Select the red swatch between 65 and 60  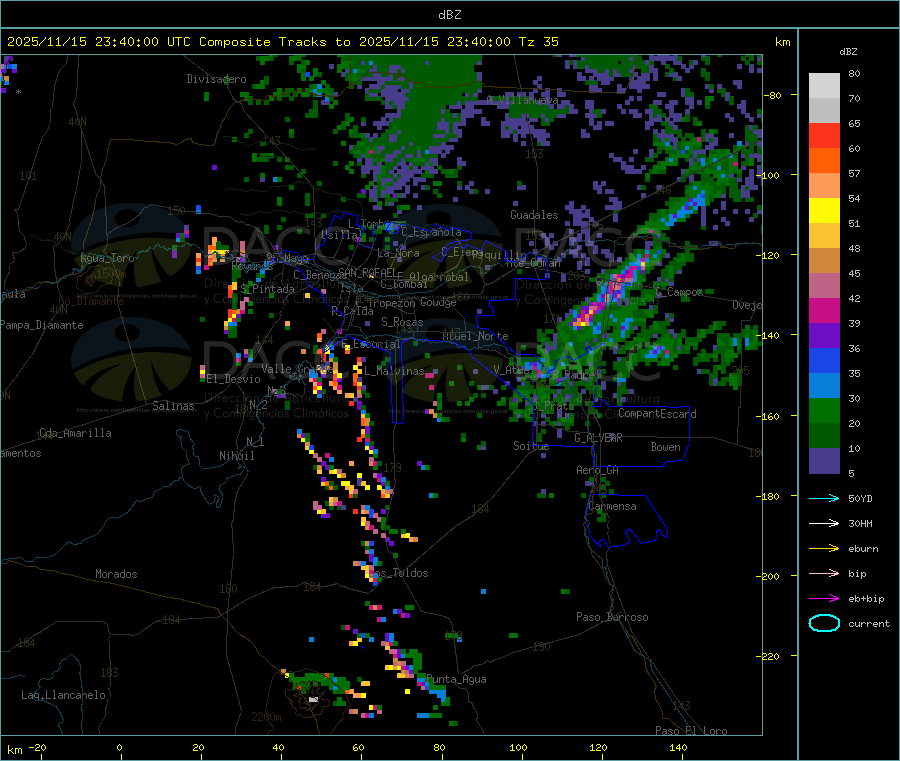824,135
